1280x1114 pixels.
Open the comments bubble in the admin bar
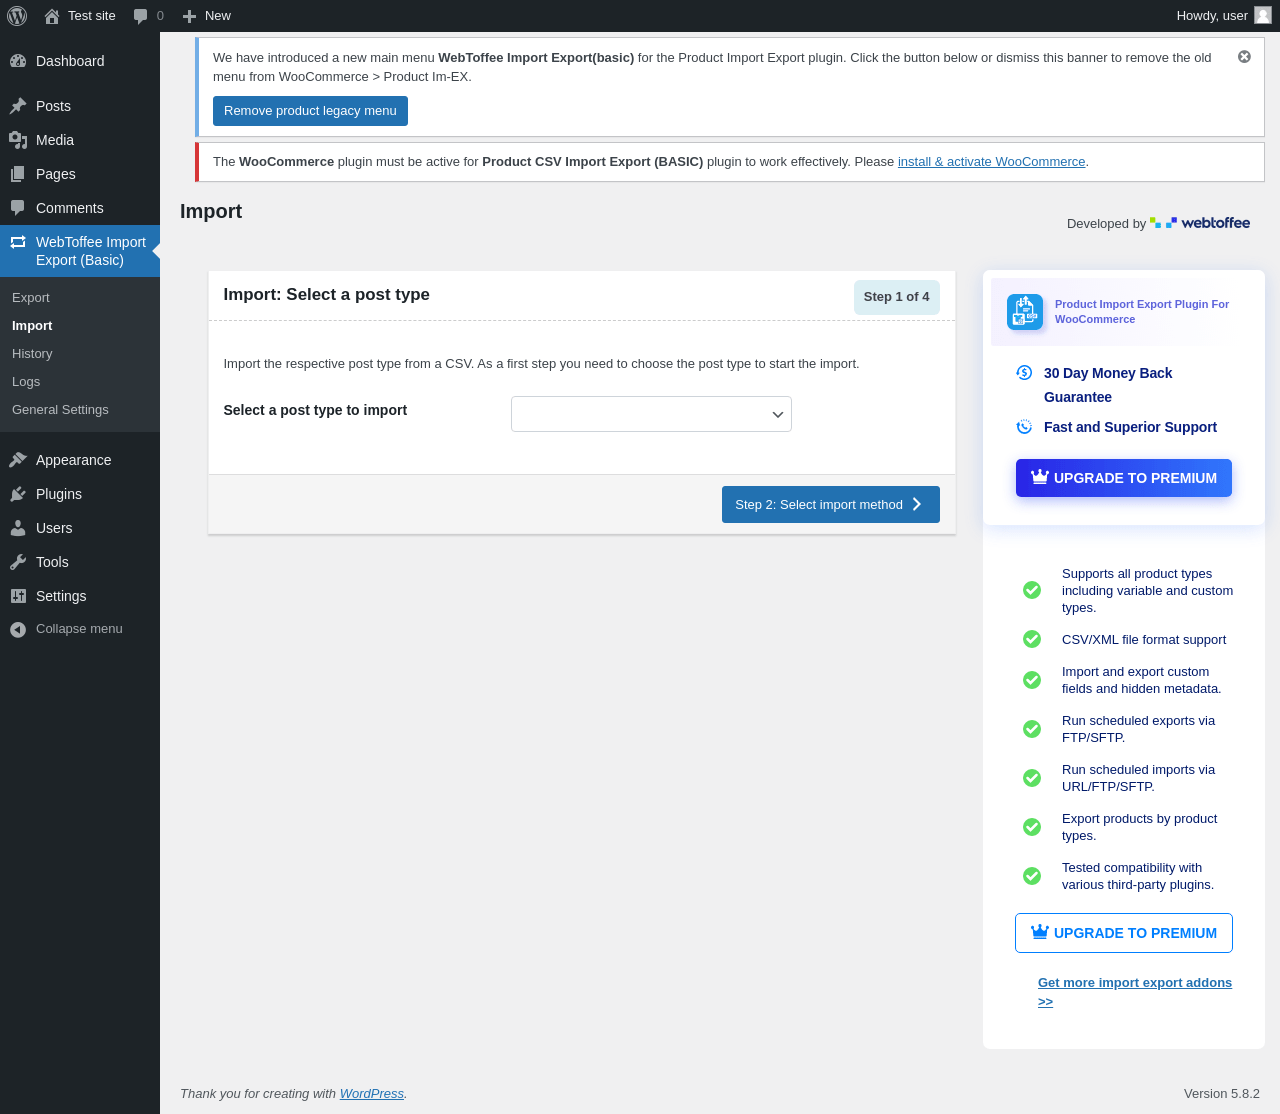click(141, 16)
